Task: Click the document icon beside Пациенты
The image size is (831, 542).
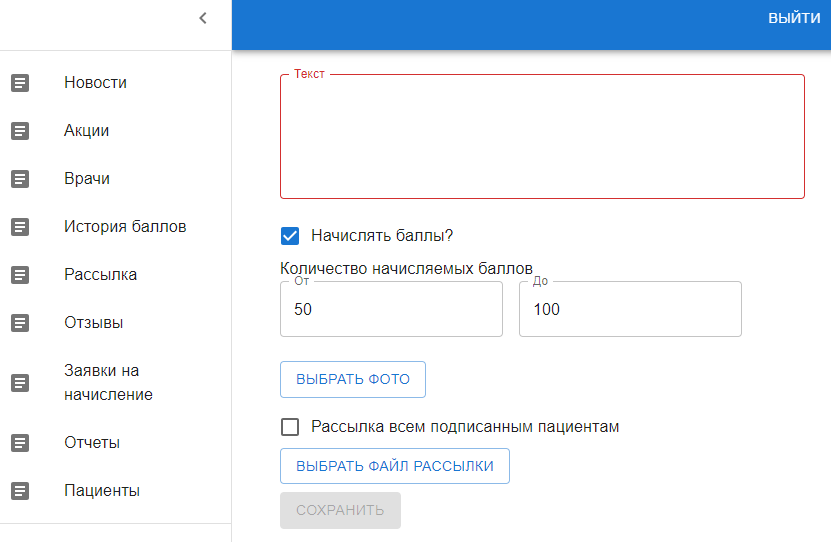Action: (x=20, y=491)
